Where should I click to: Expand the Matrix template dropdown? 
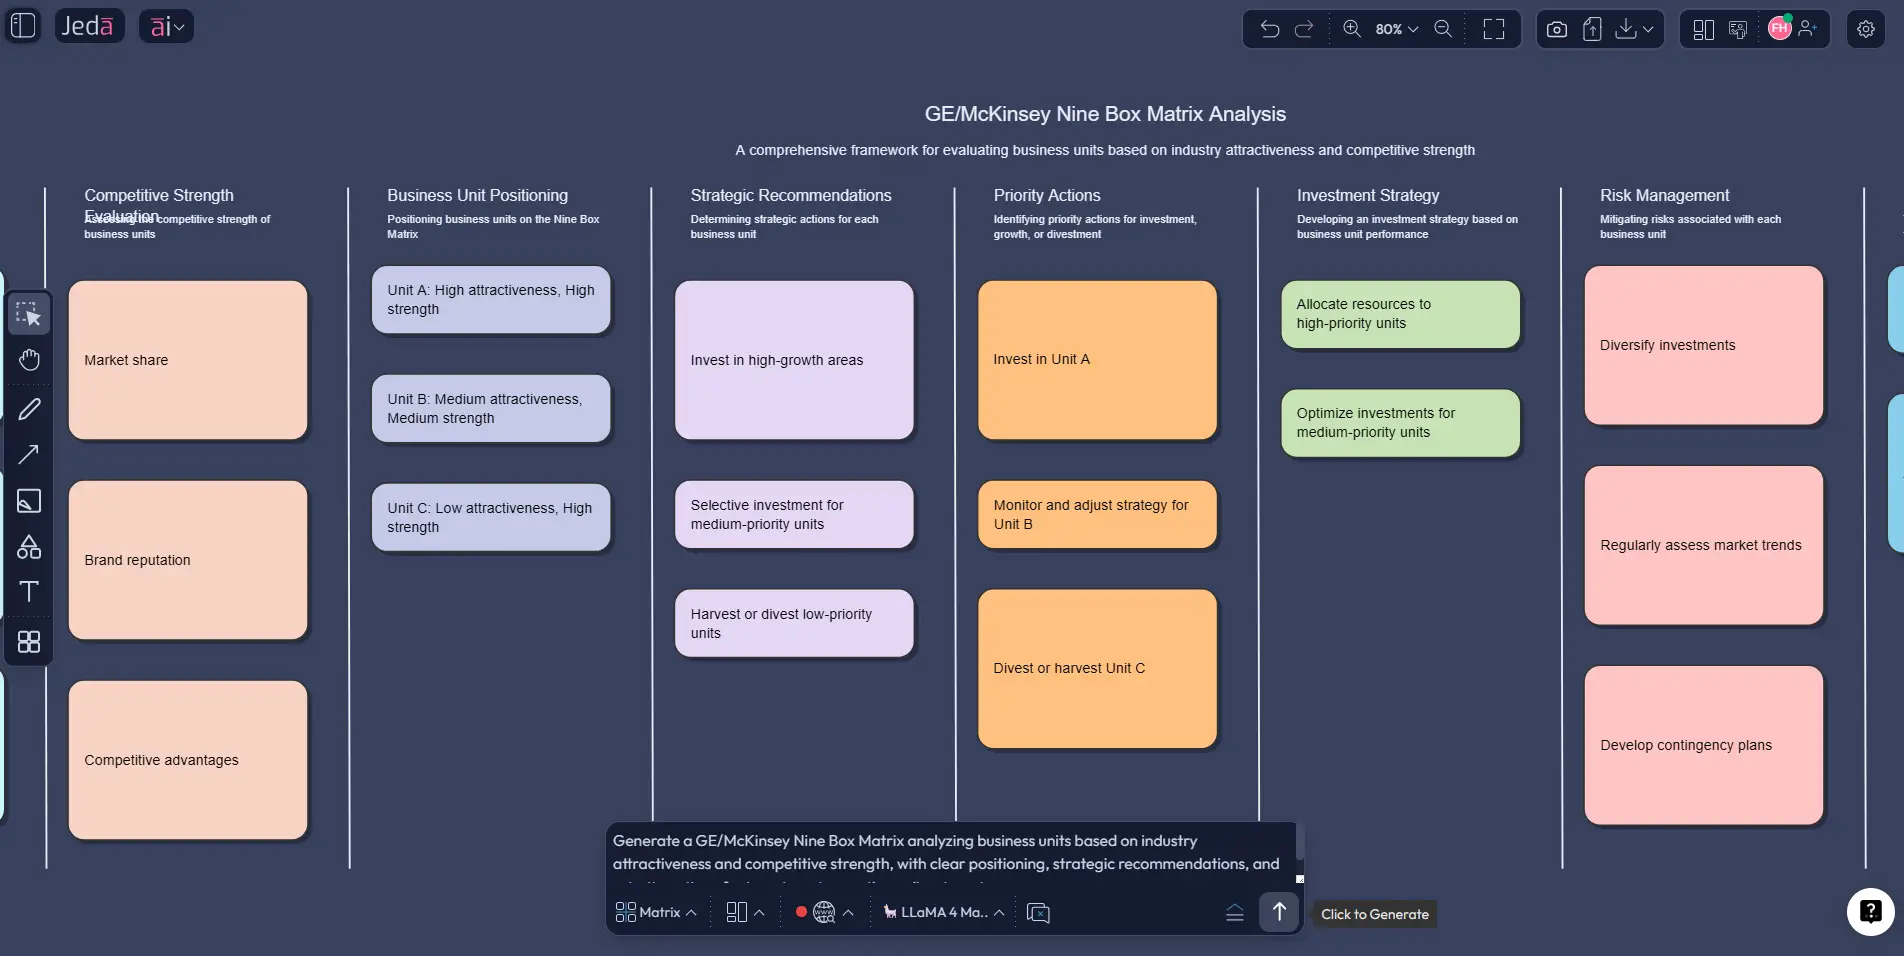coord(656,912)
